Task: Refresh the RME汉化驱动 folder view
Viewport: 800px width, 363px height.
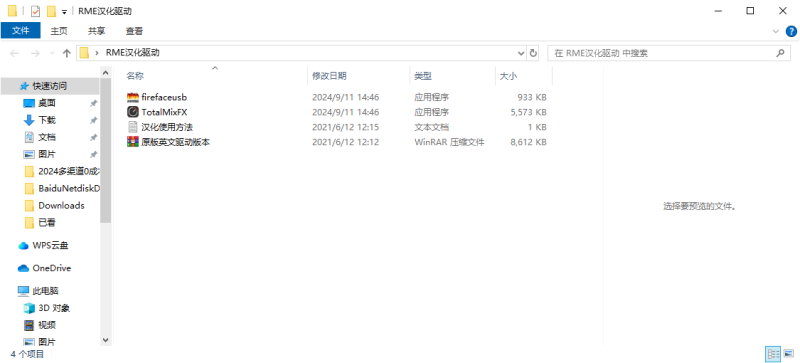Action: [534, 53]
